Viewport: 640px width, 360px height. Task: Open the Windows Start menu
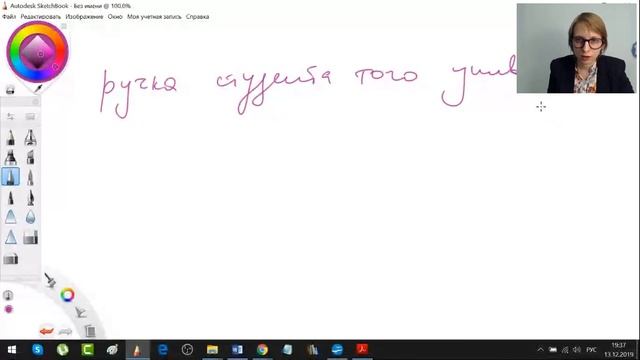(x=12, y=350)
